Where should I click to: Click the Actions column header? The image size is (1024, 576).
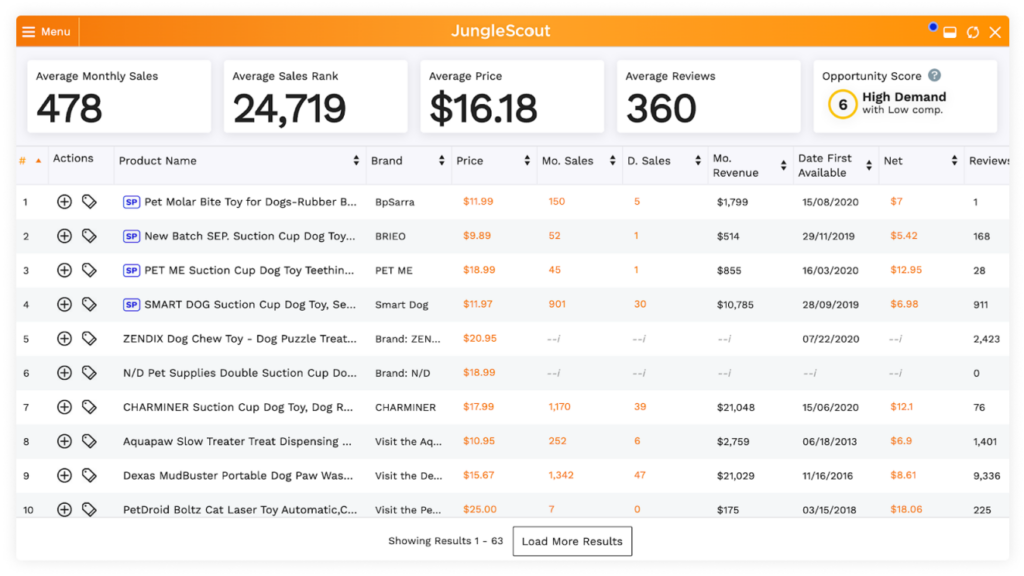(73, 159)
